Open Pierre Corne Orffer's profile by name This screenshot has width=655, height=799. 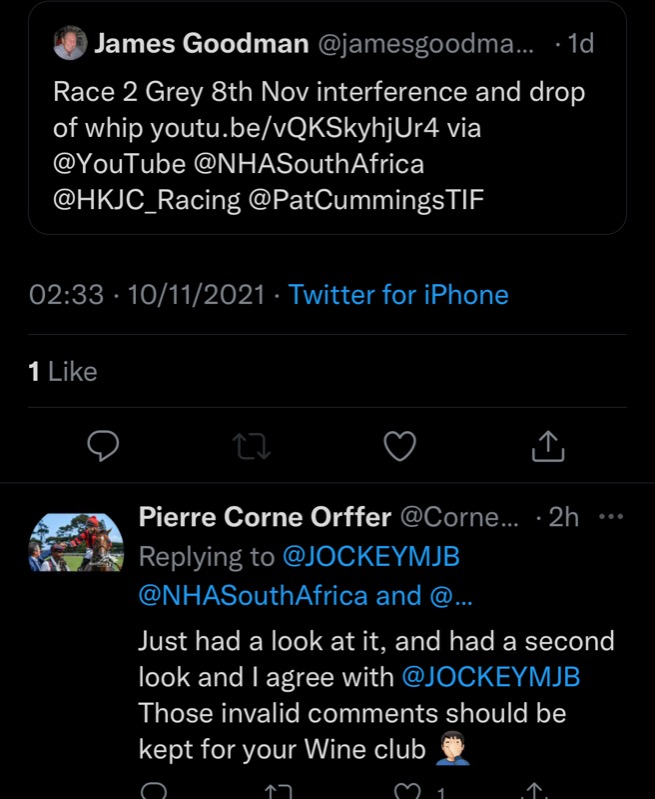click(264, 517)
